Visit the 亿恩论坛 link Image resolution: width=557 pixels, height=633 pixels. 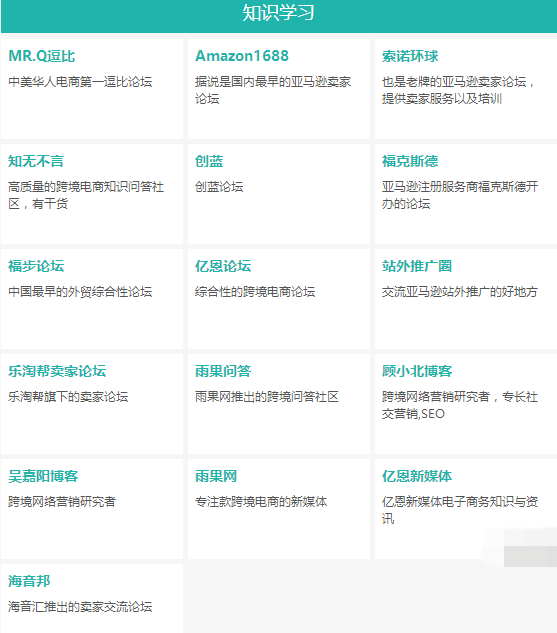pos(223,266)
